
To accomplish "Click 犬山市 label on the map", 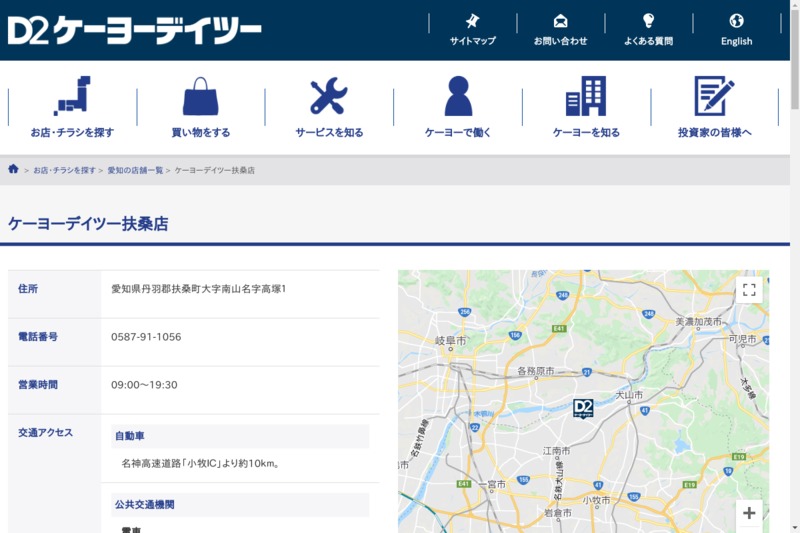I will (x=629, y=395).
